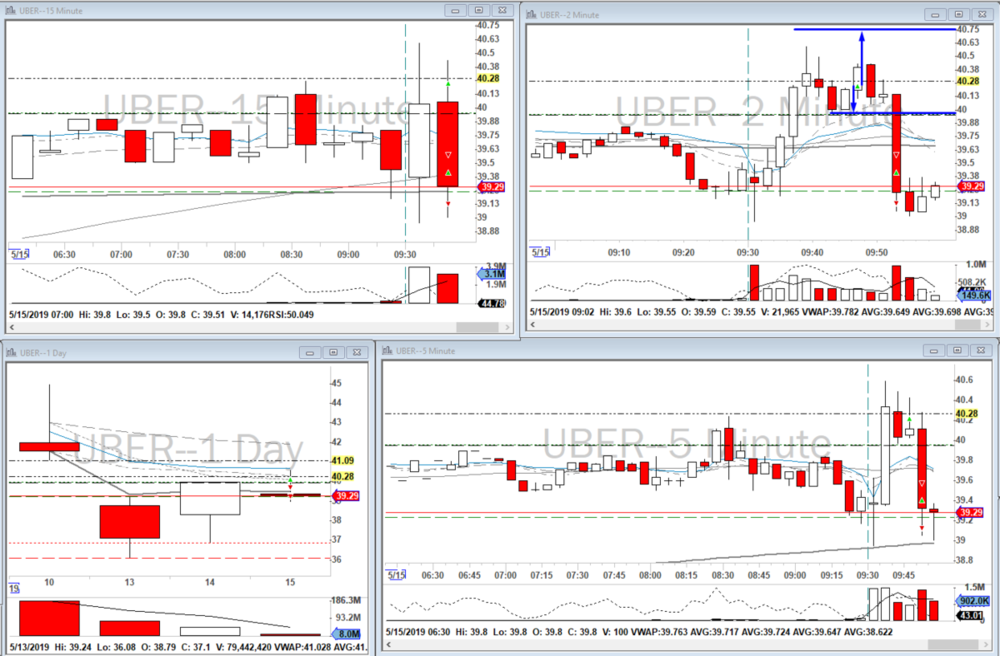Select yellow 40.28 price label on 5 Minute chart
This screenshot has width=1000, height=656.
point(966,413)
